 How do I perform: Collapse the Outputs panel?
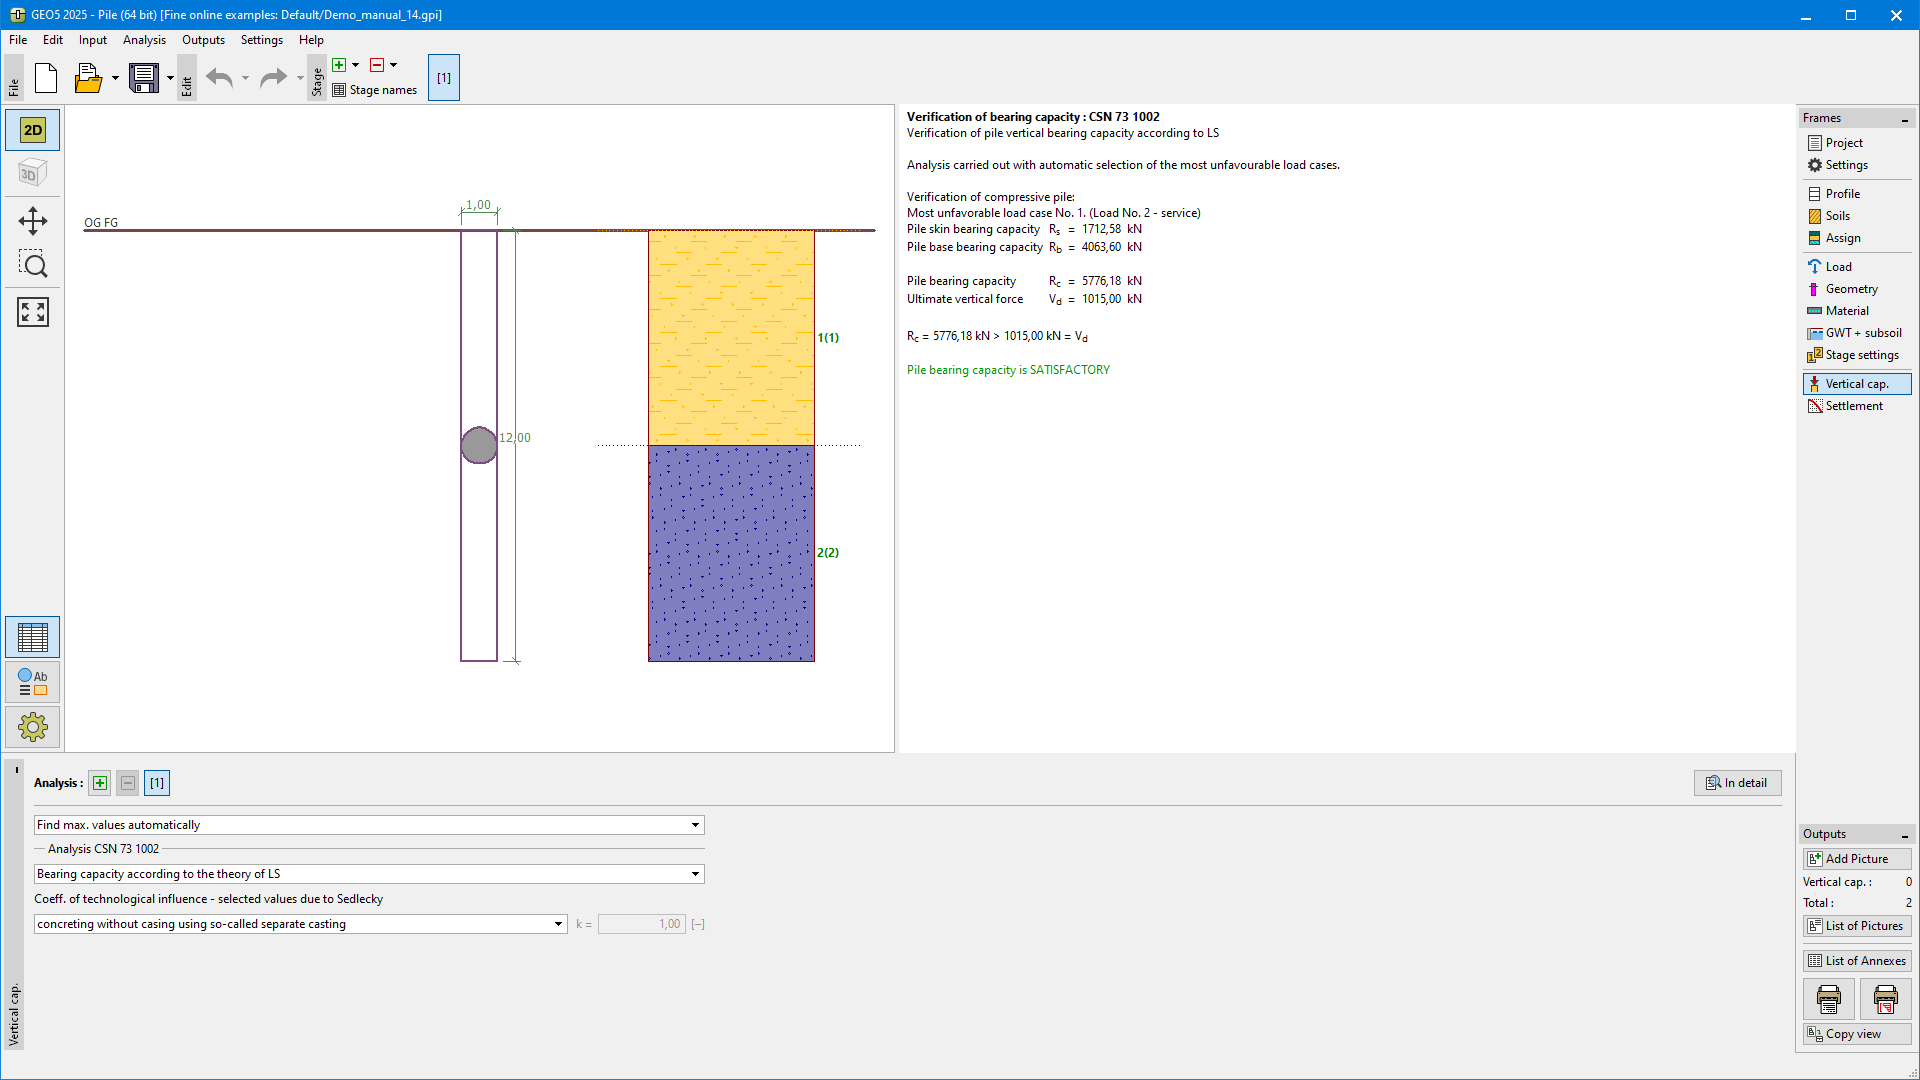tap(1904, 835)
